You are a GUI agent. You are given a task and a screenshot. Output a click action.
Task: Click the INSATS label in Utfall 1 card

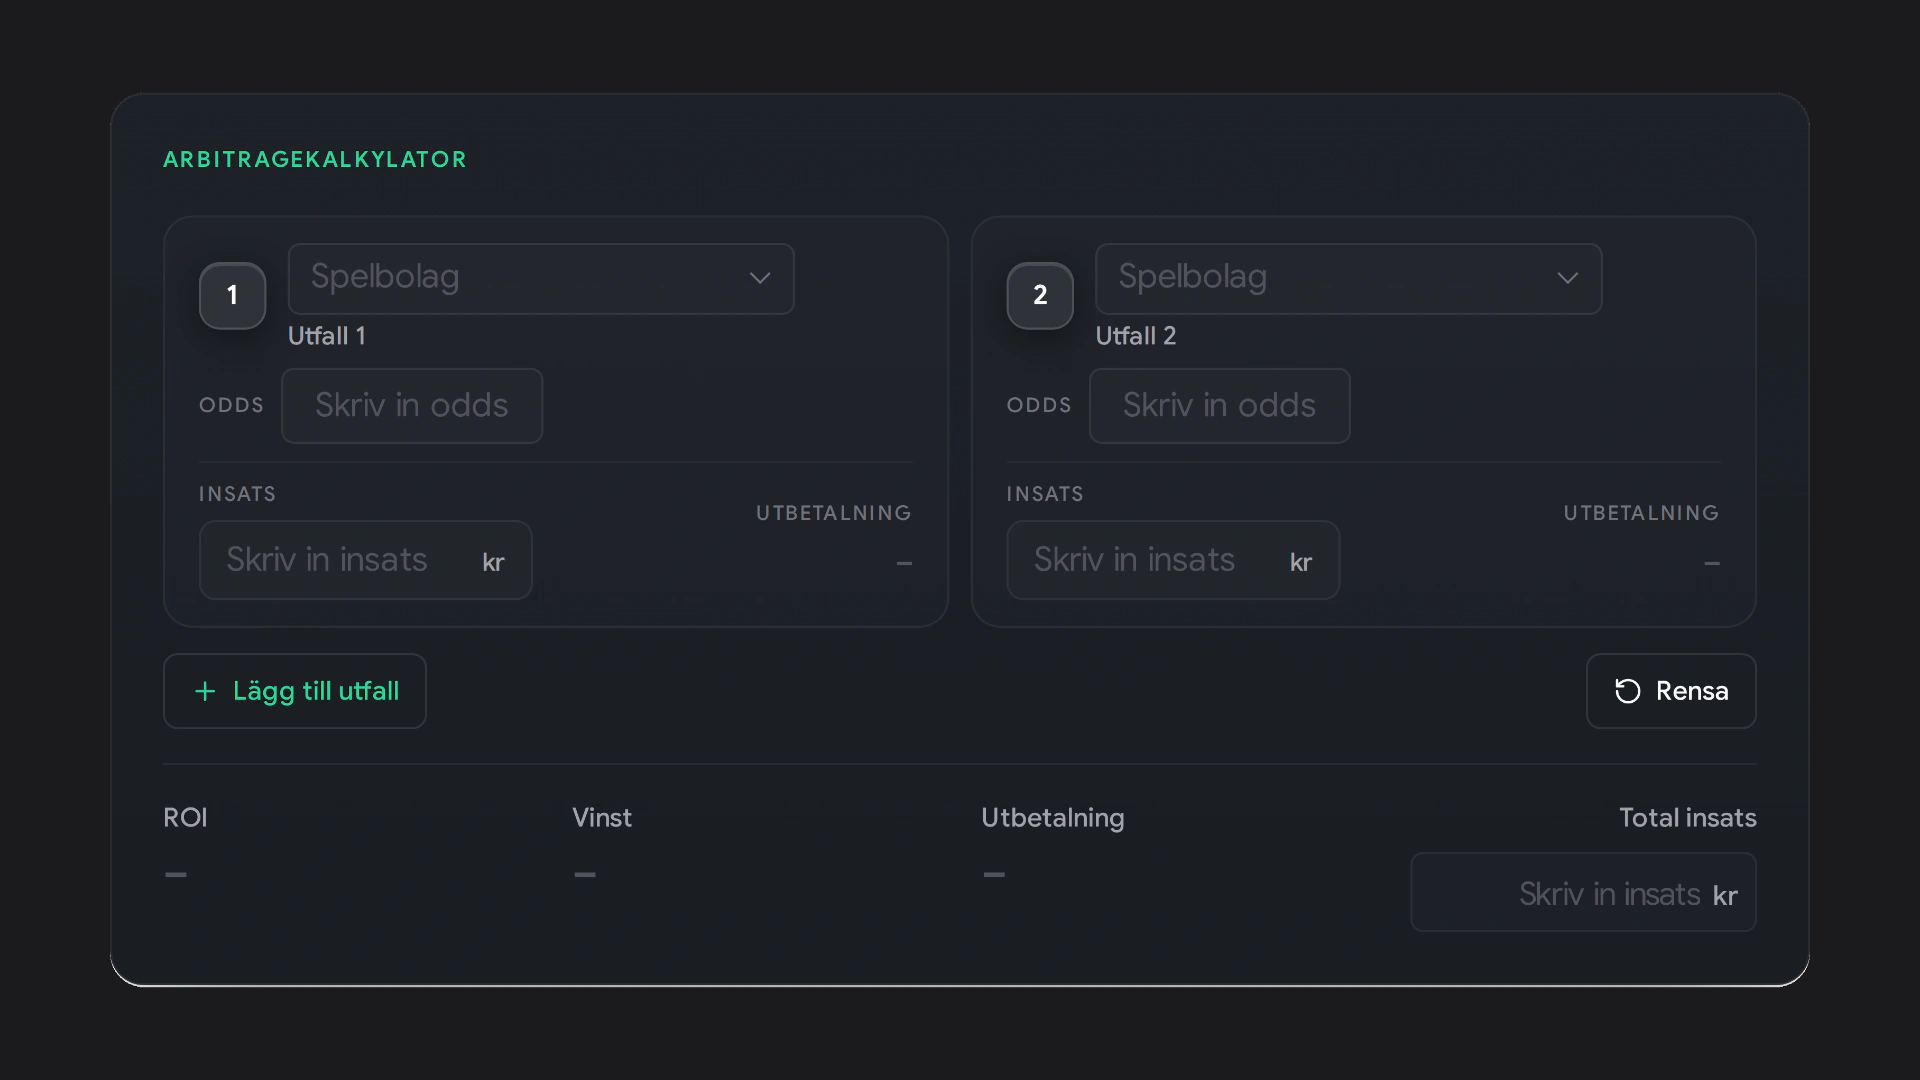coord(237,494)
